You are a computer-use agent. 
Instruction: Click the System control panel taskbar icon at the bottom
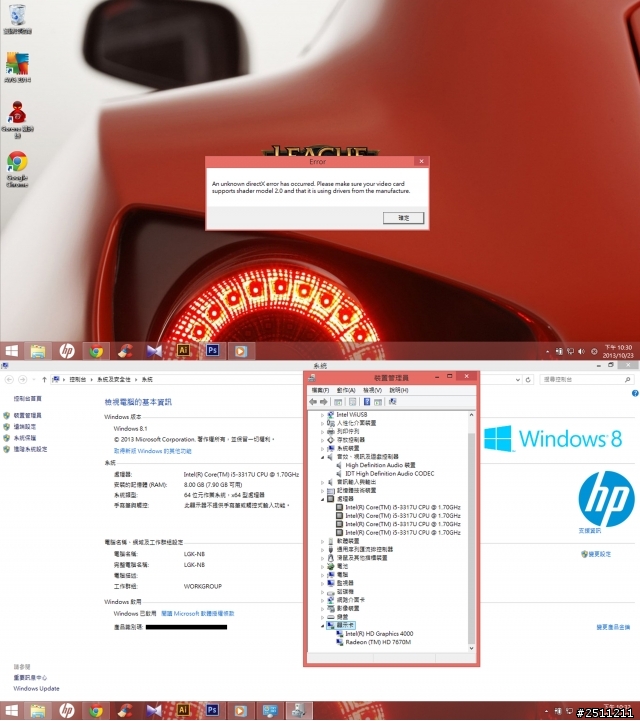(270, 711)
